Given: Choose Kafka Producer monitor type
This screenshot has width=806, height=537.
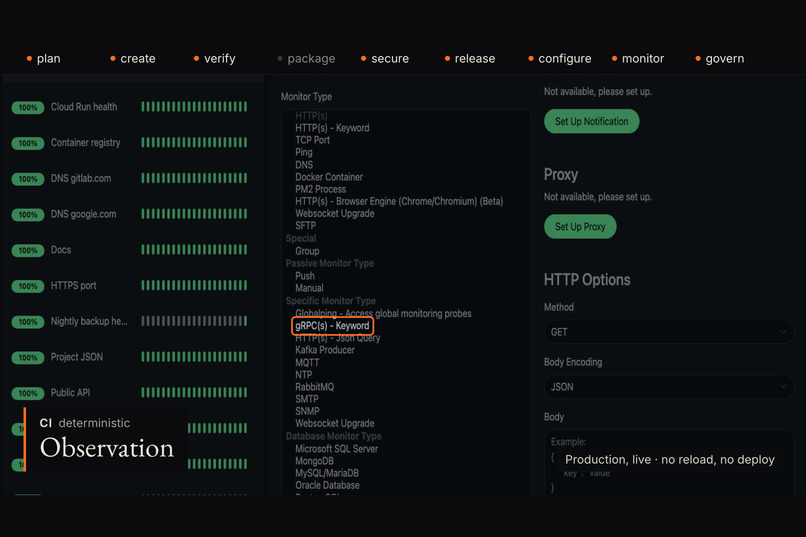Looking at the screenshot, I should [x=325, y=350].
